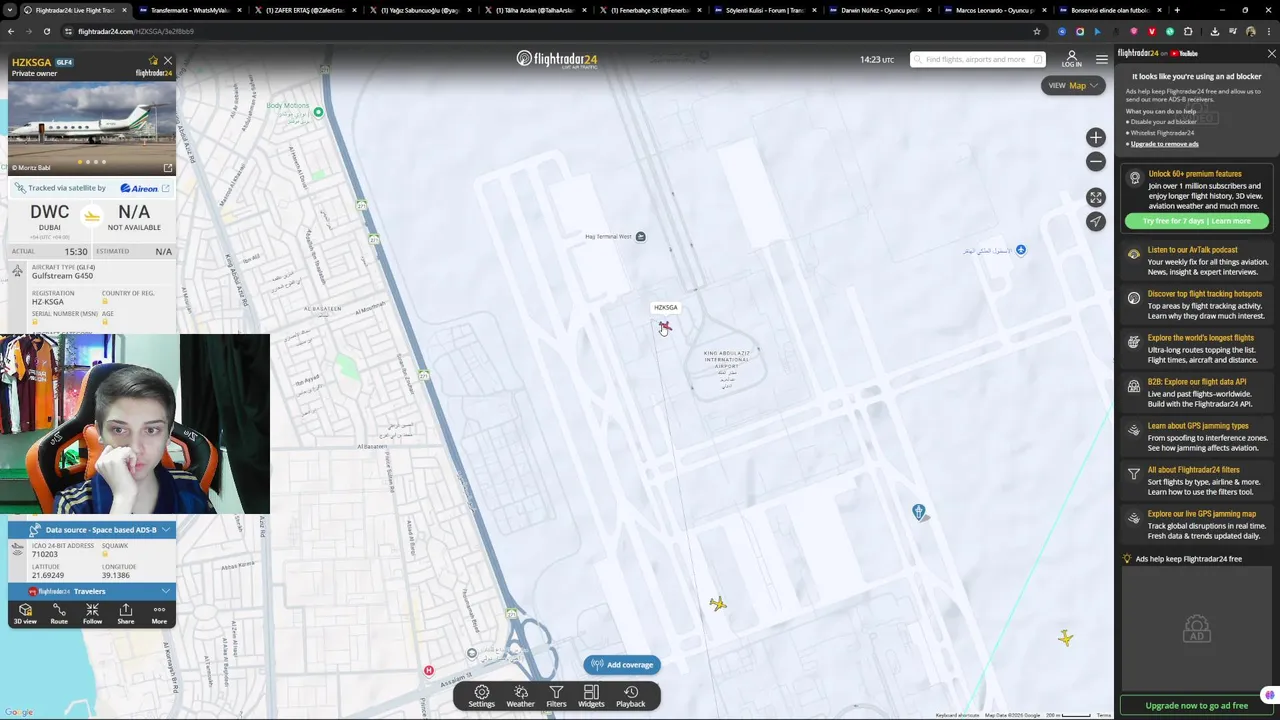Click the hospital H marker on map

click(x=429, y=671)
